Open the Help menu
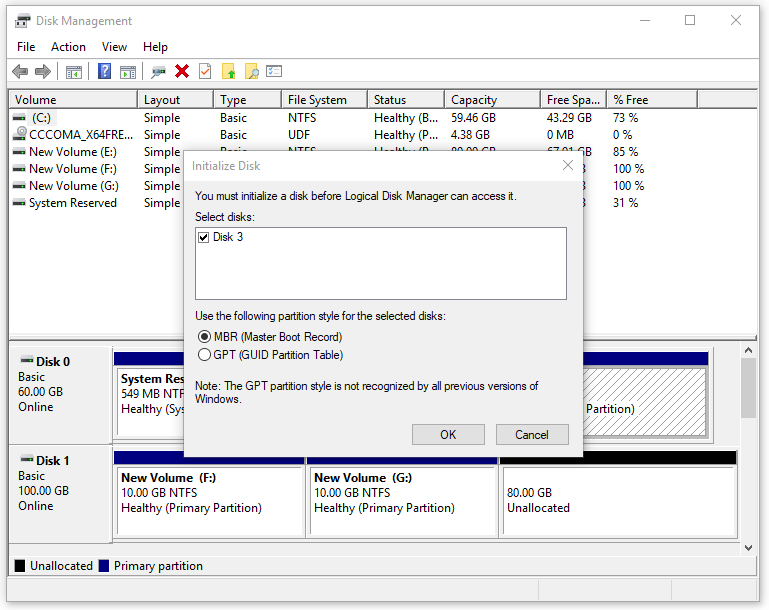769x610 pixels. click(155, 47)
